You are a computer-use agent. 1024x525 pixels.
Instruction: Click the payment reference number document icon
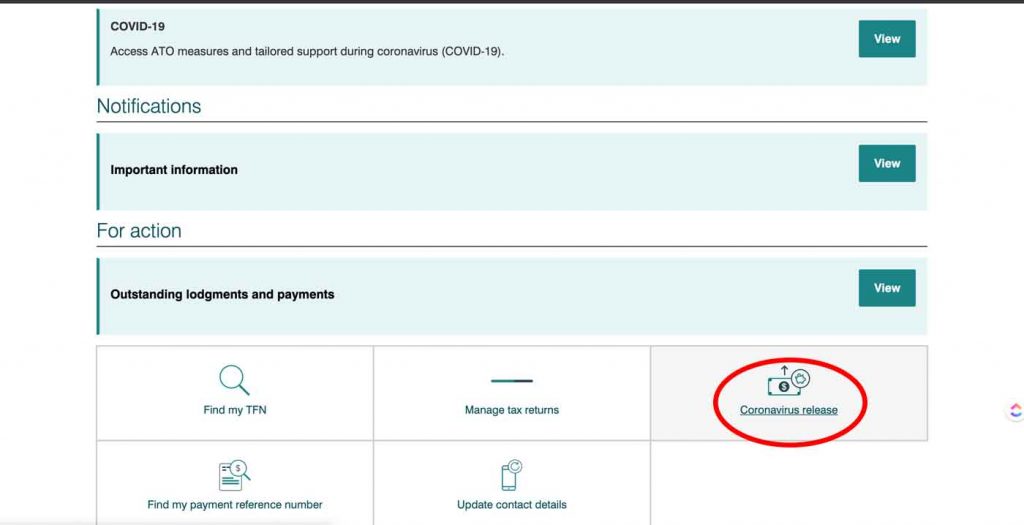coord(234,475)
